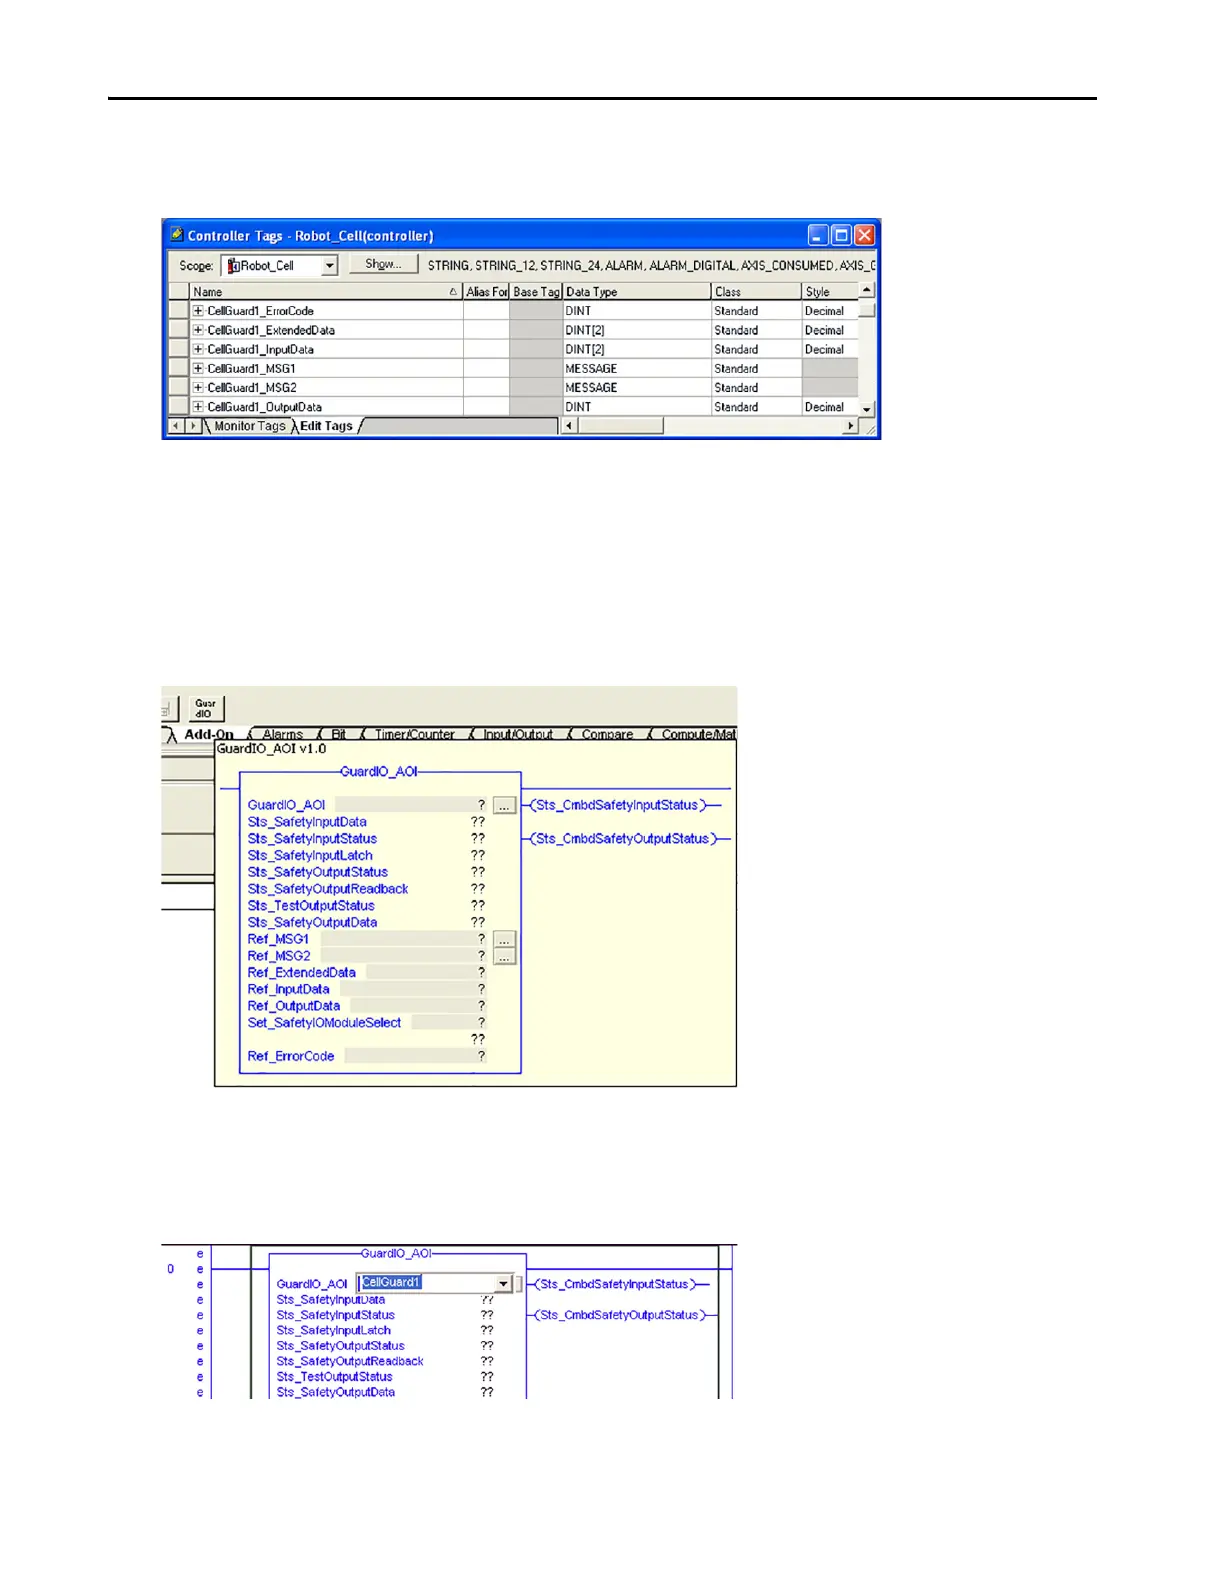Expand the CellGuard1_ErrorCode tag
Viewport: 1224px width, 1584px height.
[198, 311]
